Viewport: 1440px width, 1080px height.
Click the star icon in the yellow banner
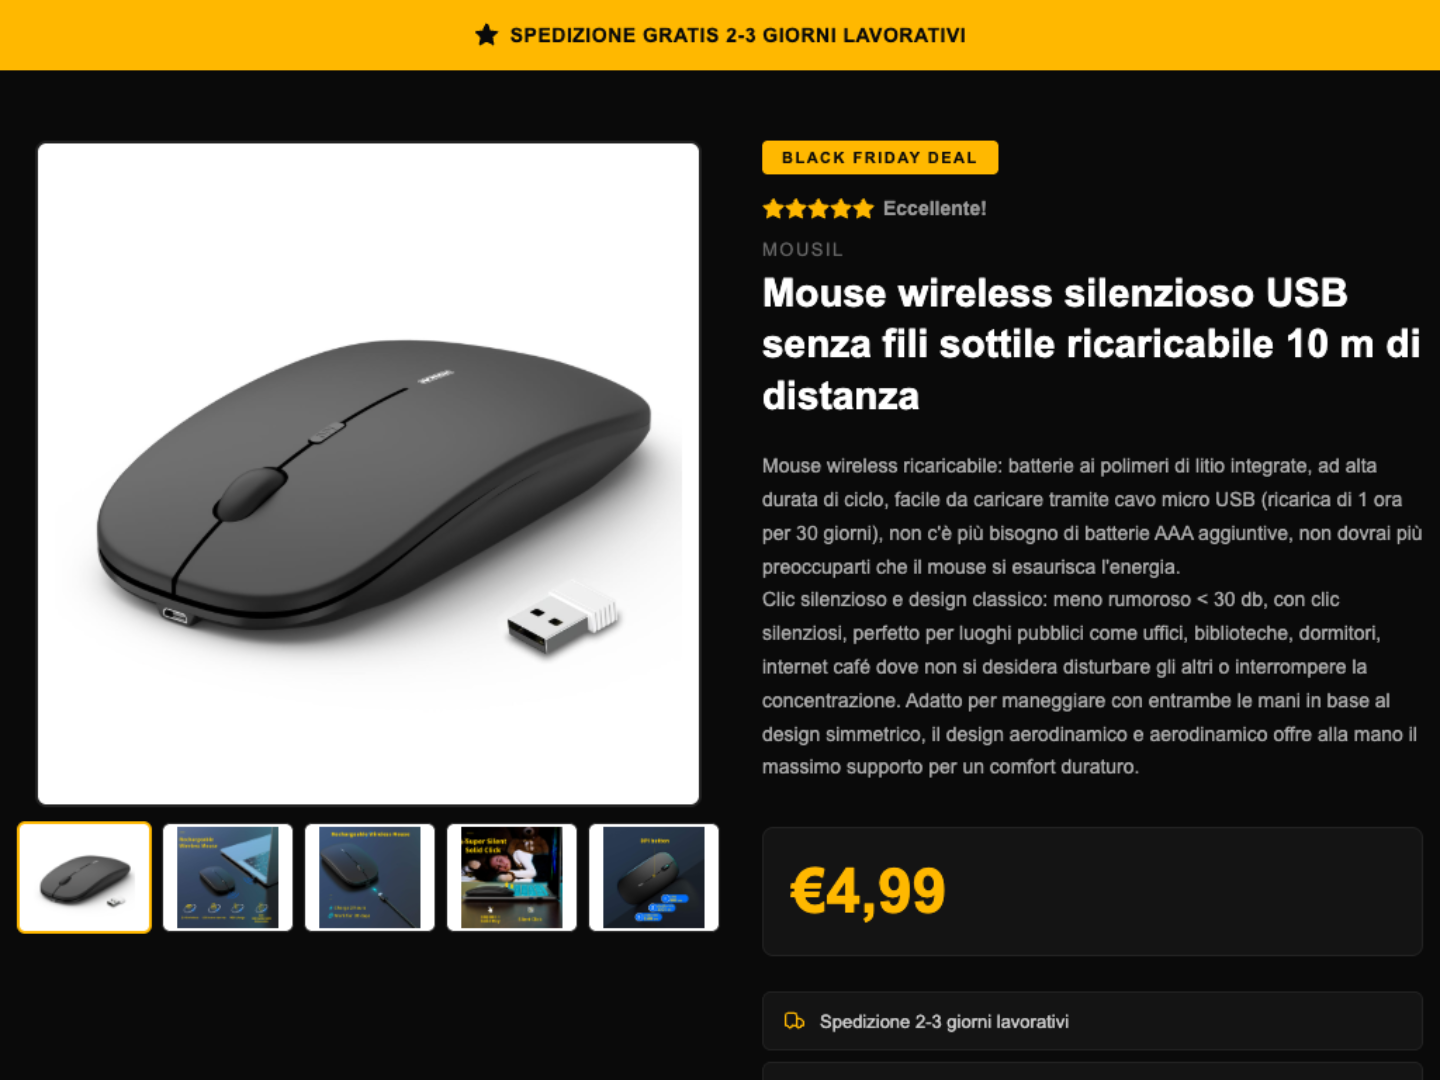click(486, 35)
